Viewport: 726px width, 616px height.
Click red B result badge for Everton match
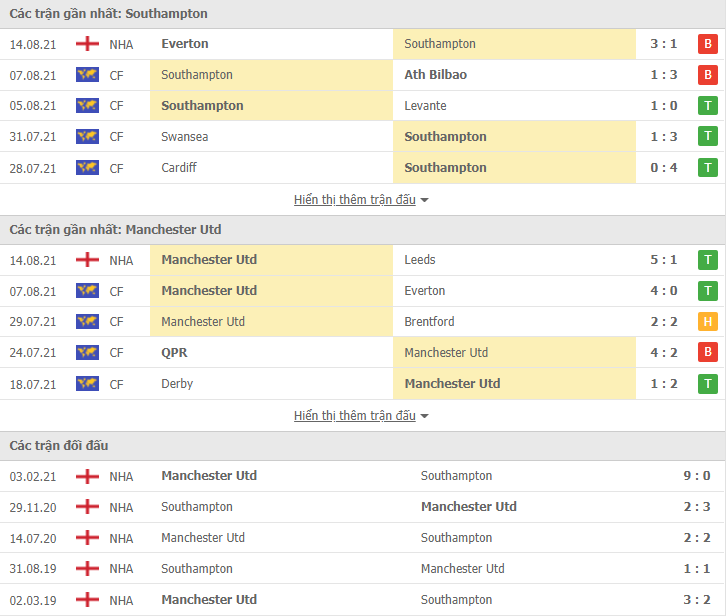(708, 44)
